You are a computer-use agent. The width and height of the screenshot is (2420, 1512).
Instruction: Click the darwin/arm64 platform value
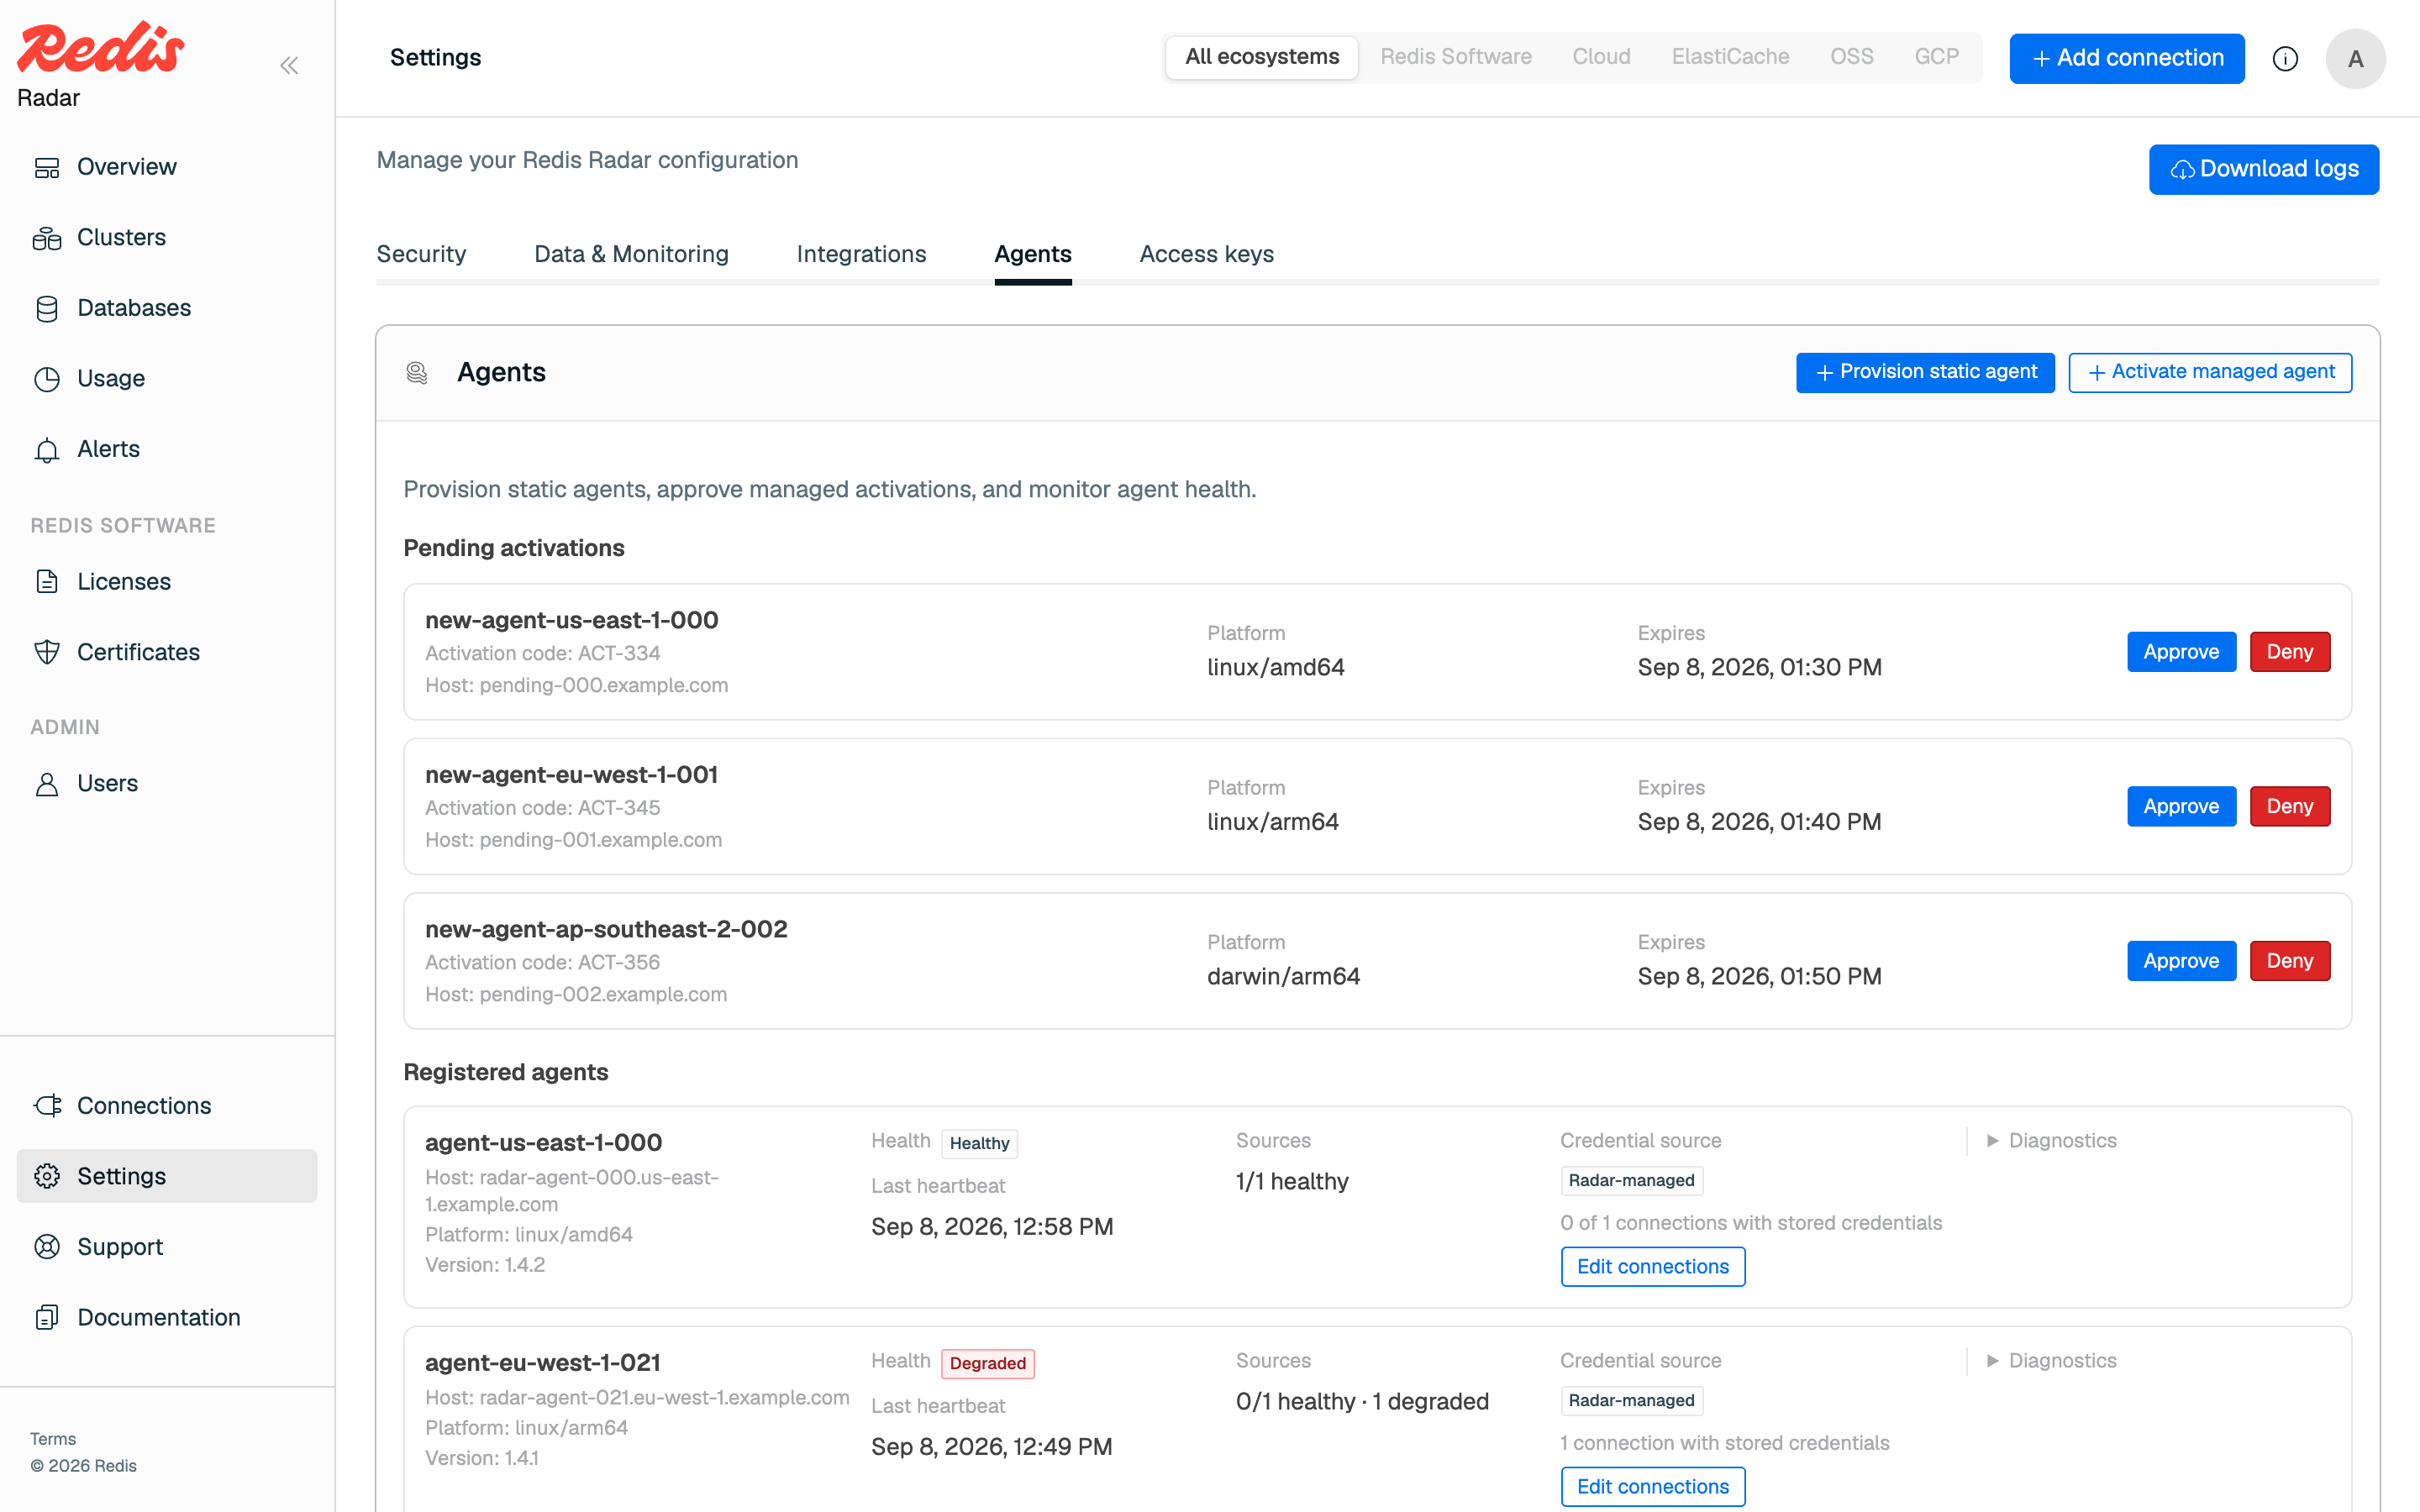1283,976
